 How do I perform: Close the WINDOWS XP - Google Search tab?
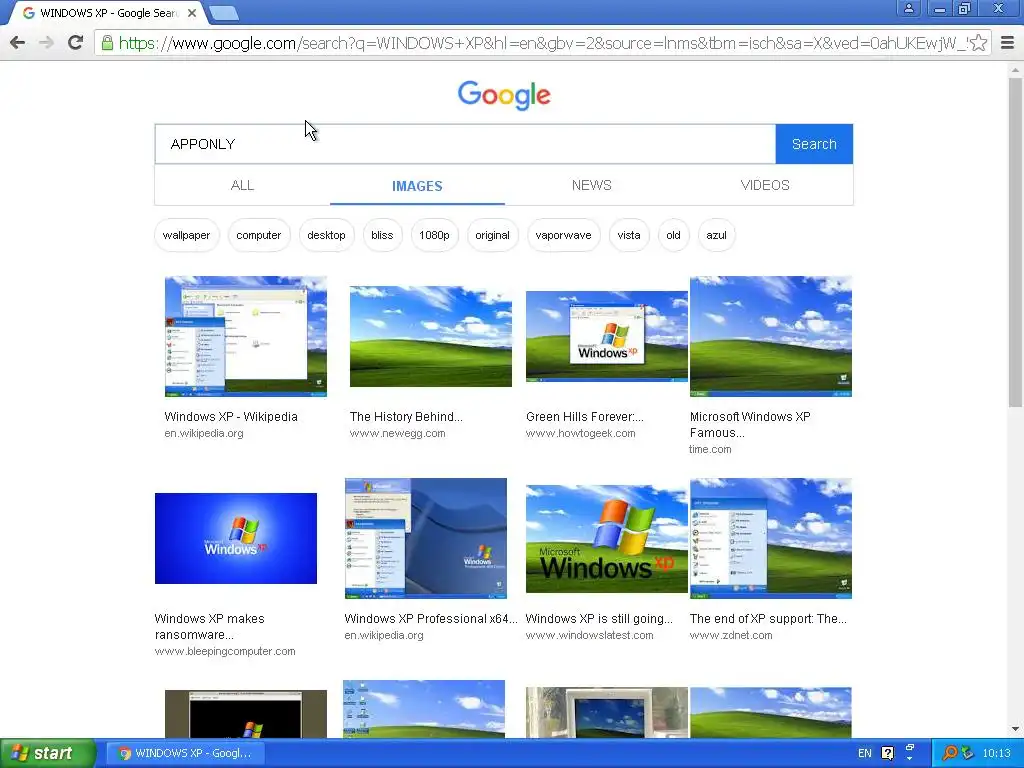click(192, 13)
